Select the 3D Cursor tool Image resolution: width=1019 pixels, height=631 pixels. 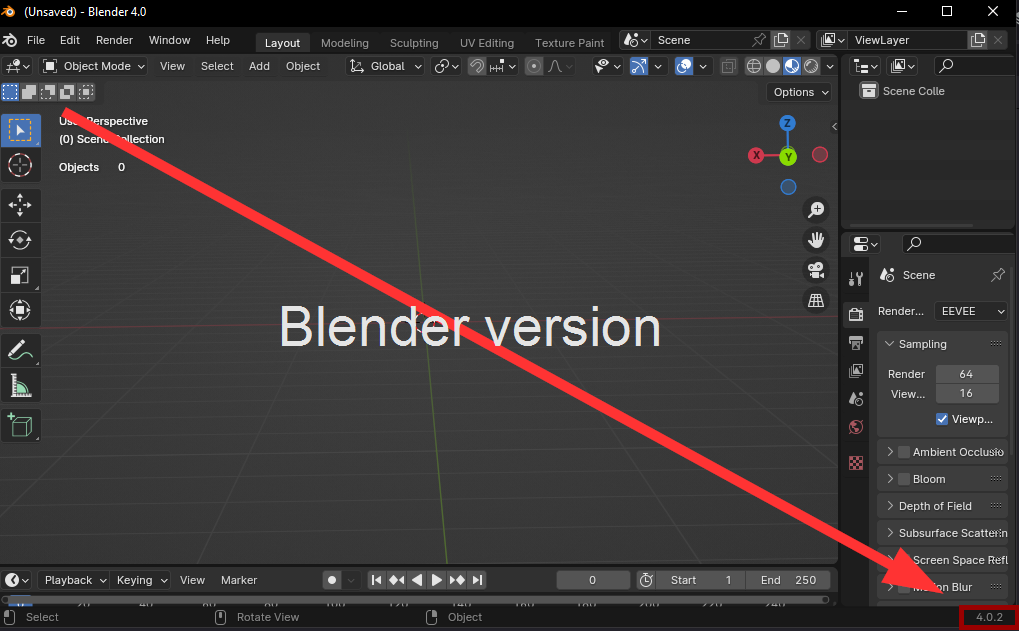point(20,166)
